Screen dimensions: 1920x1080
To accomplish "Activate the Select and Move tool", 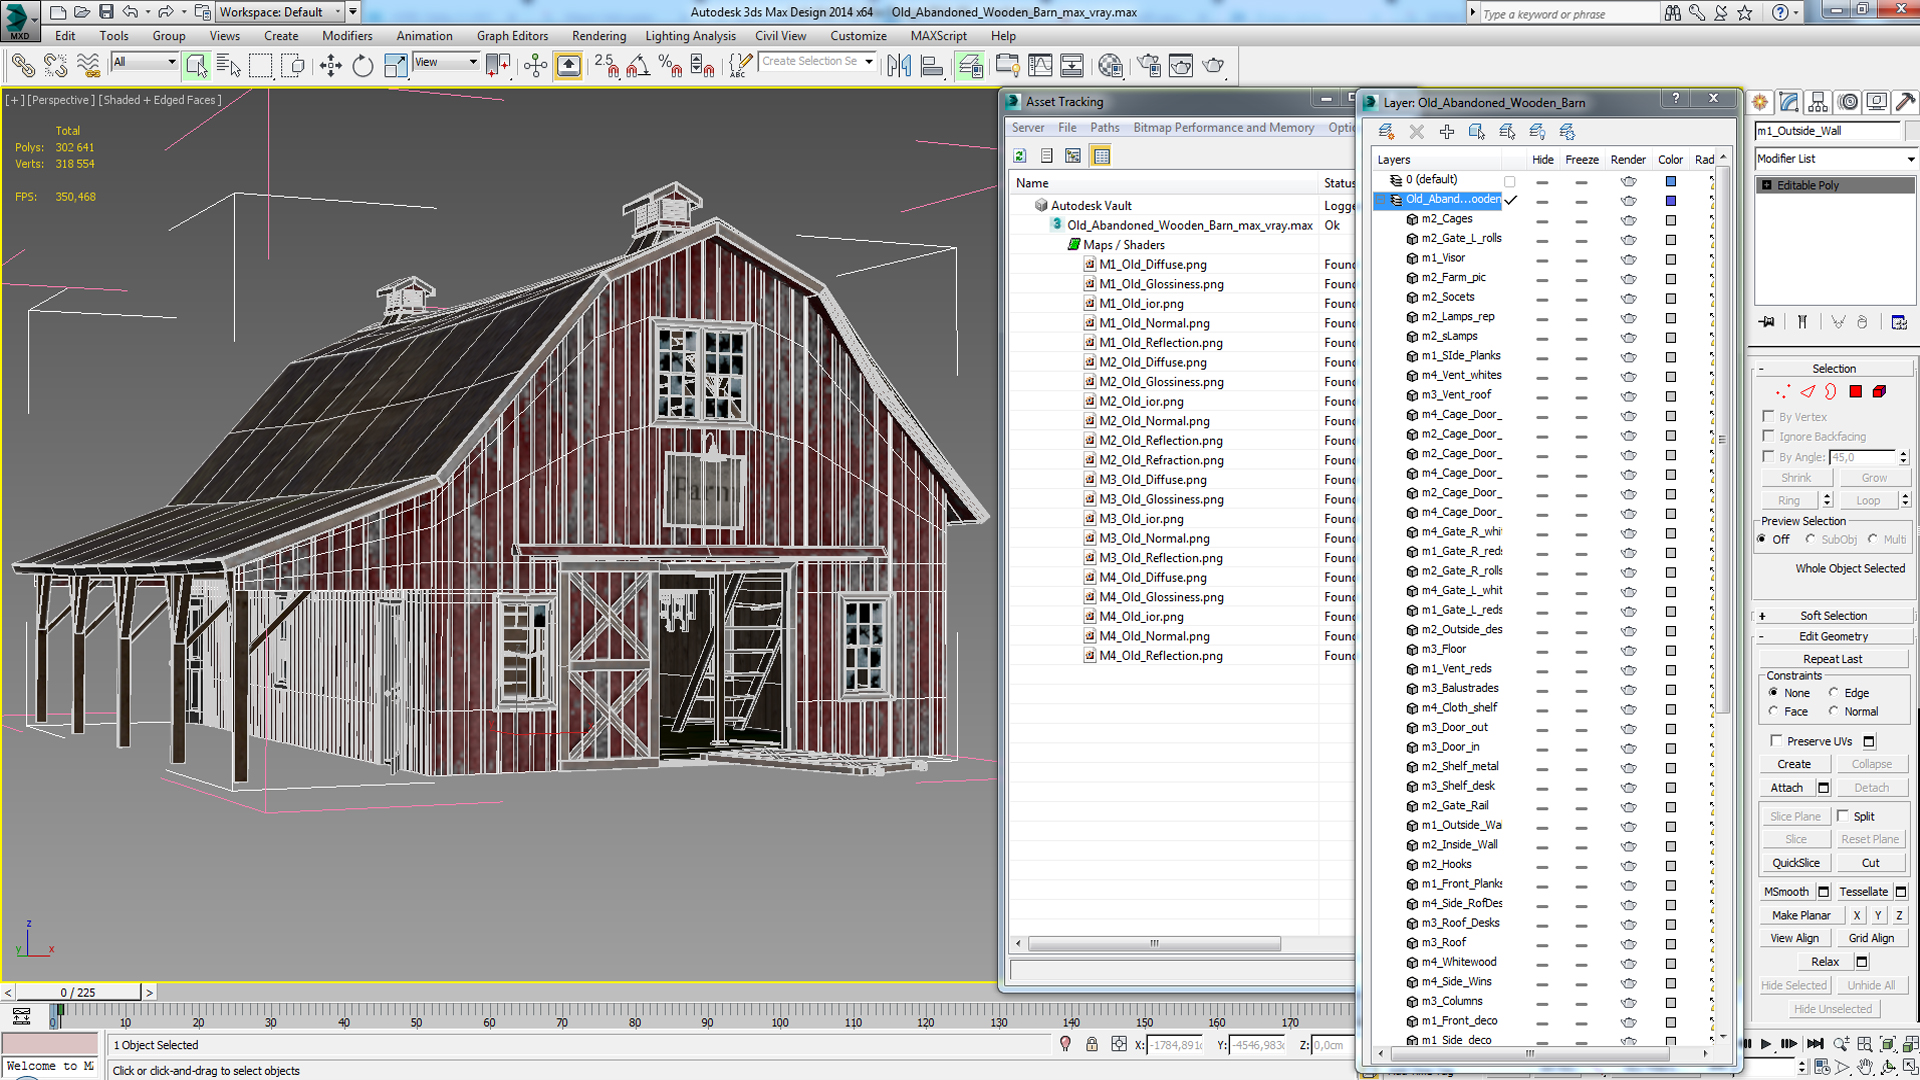I will pyautogui.click(x=330, y=66).
